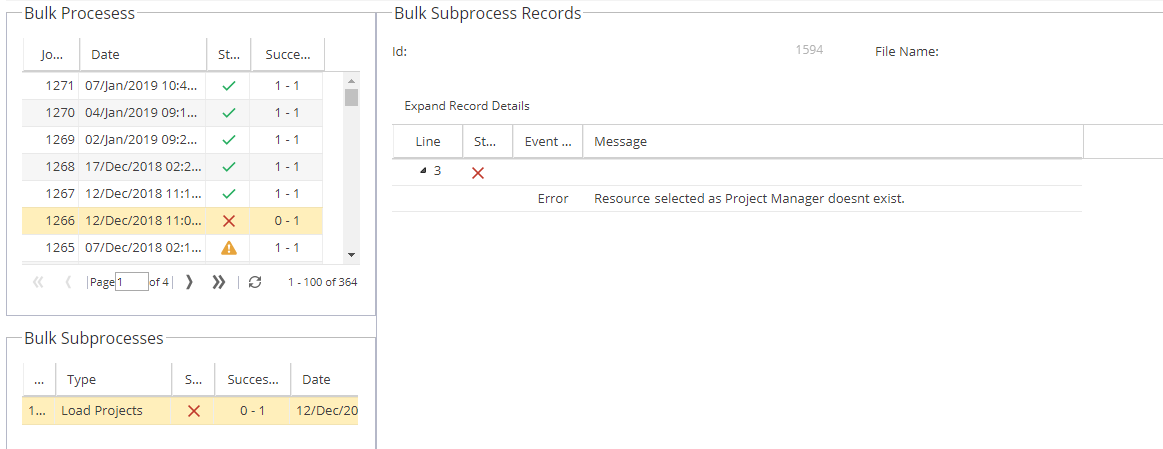This screenshot has height=449, width=1163.
Task: Click date 02/Jan/2019 cell
Action: tap(142, 140)
